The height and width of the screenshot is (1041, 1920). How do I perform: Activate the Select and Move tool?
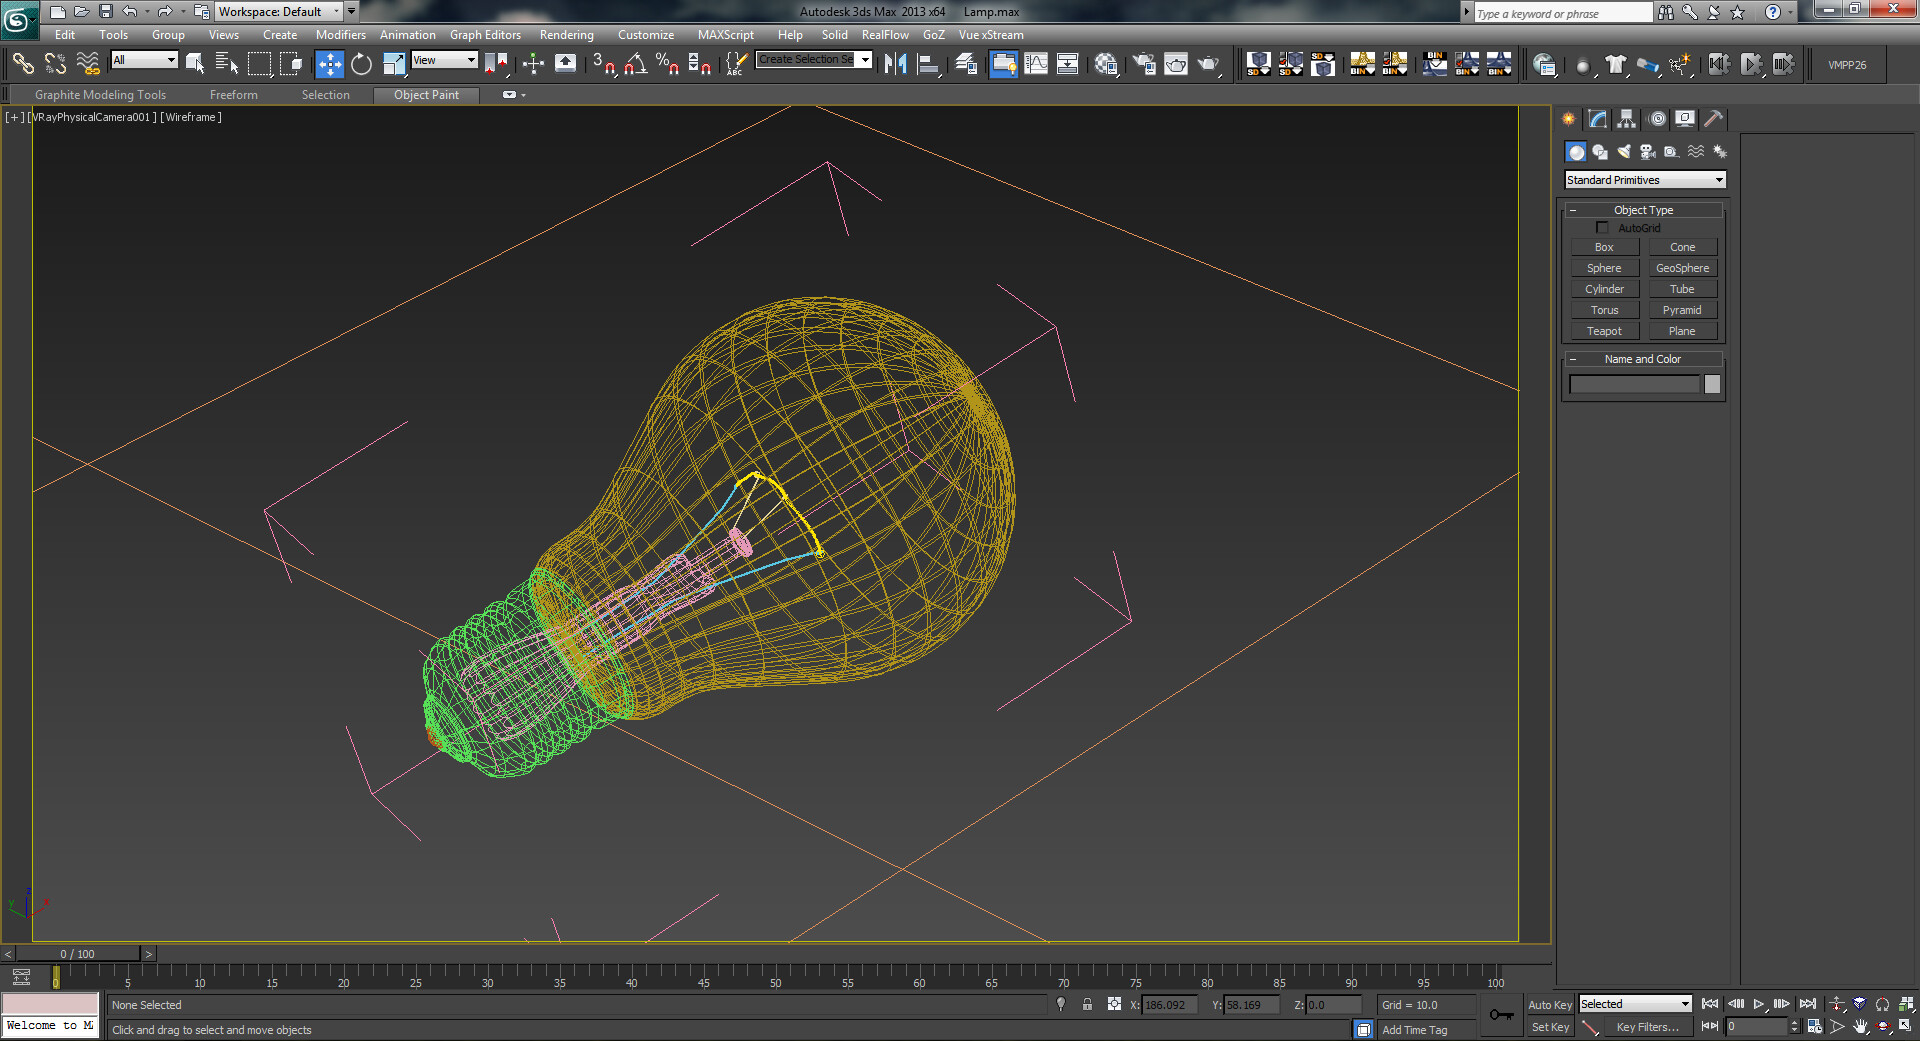(329, 65)
